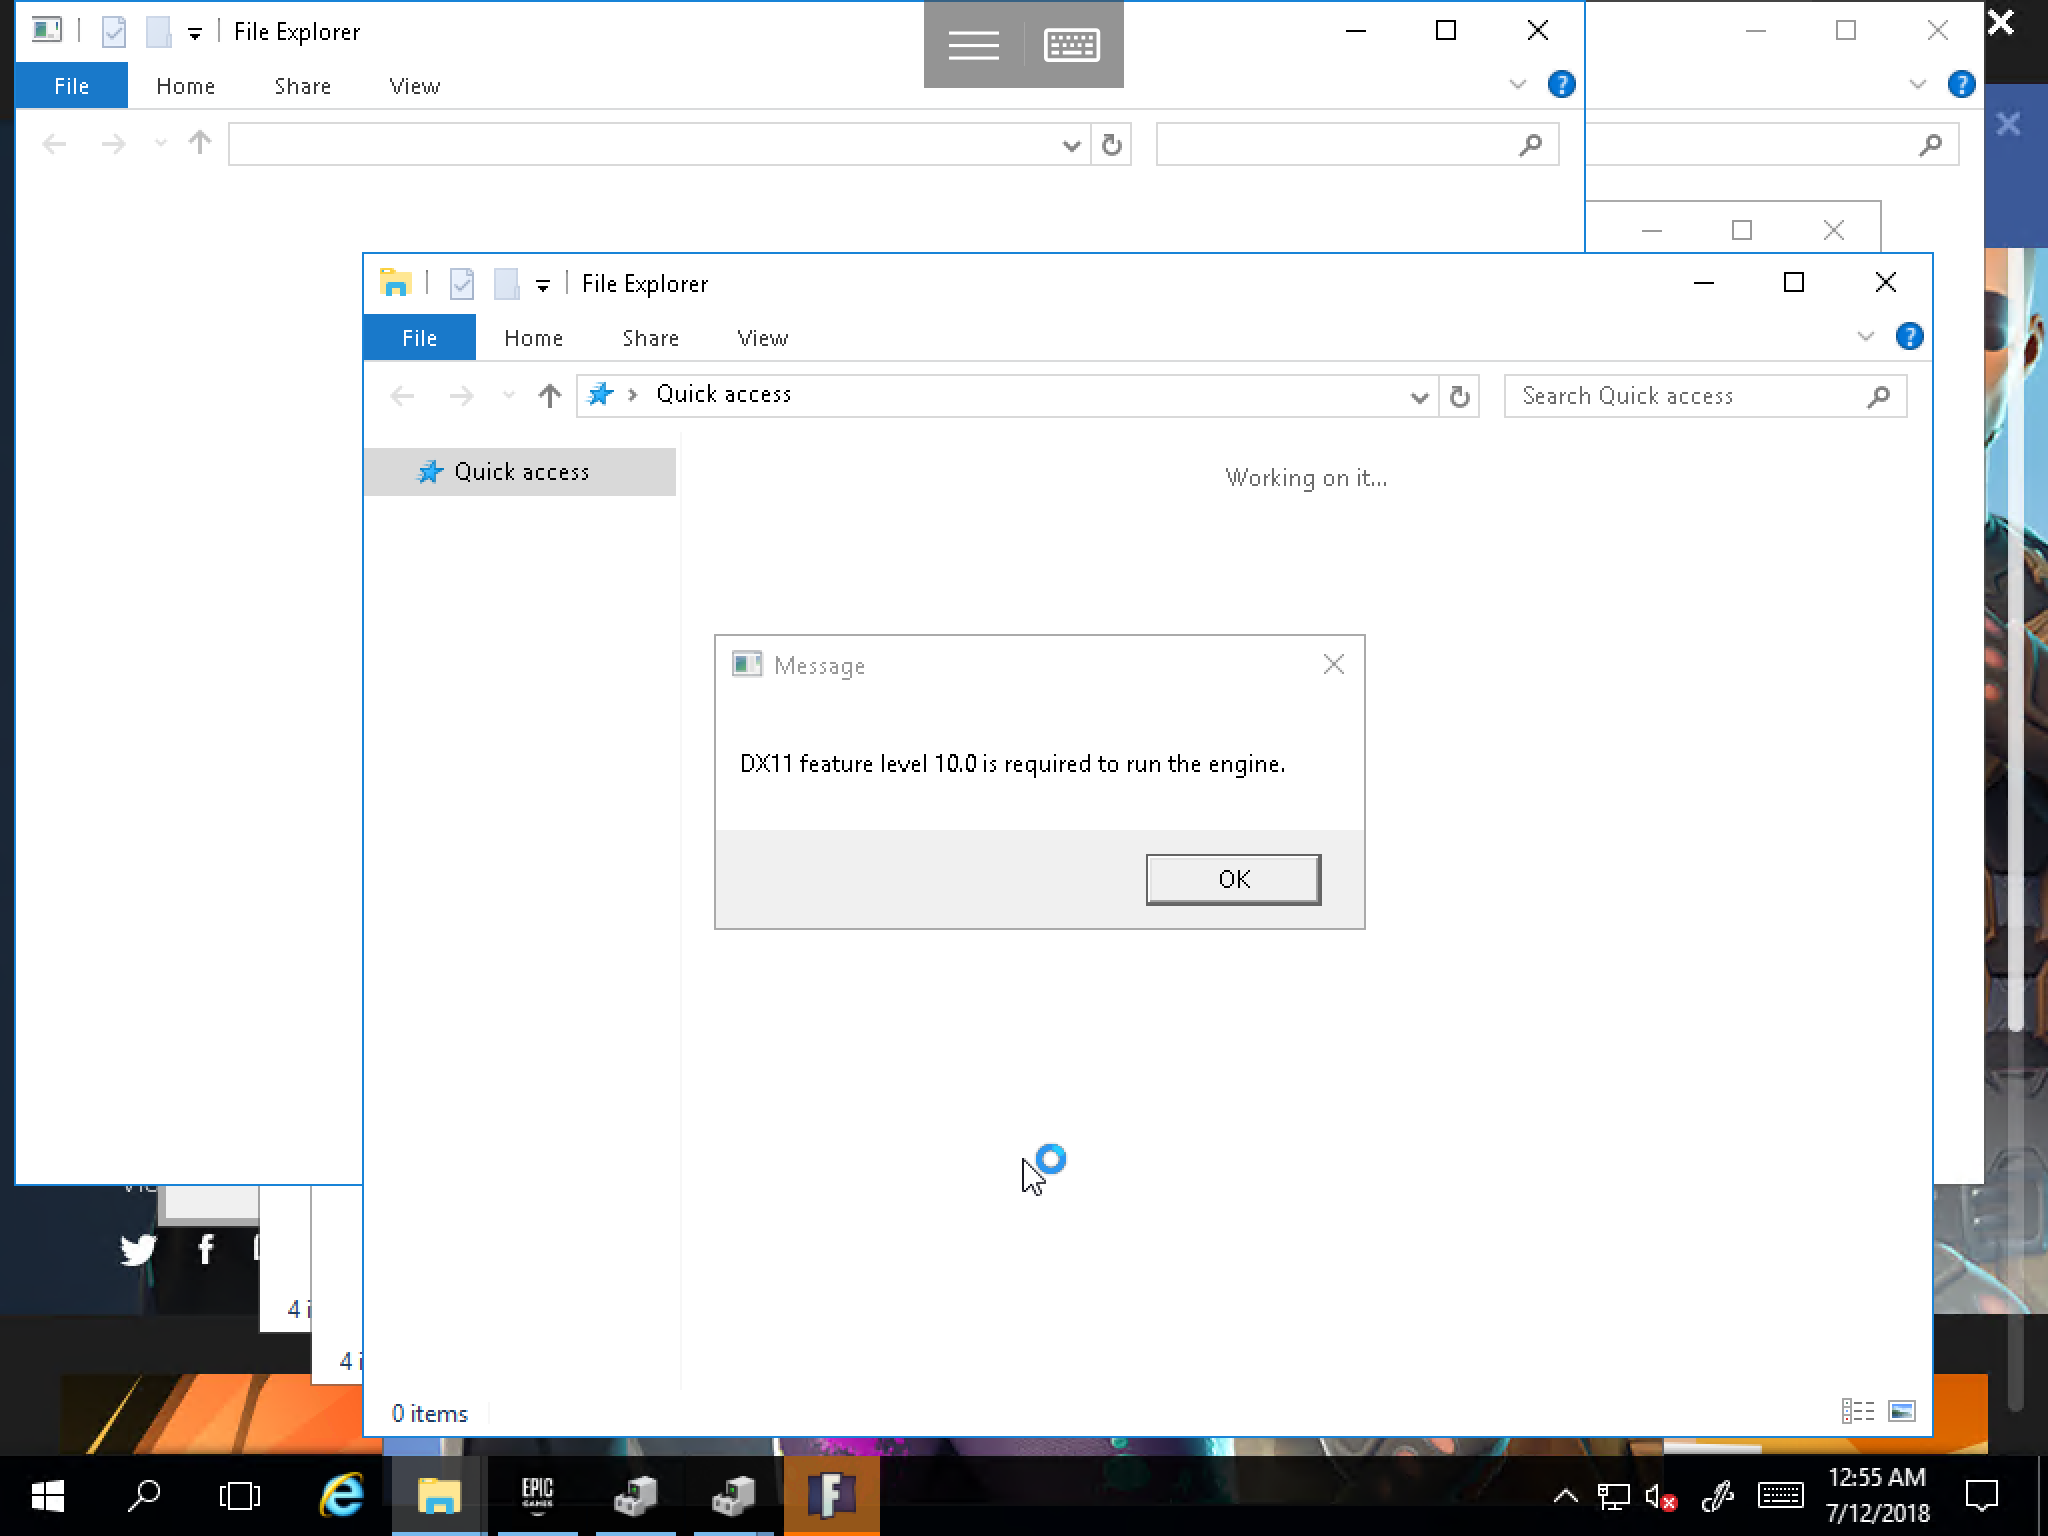Open Customize Quick Access Toolbar in back window
The height and width of the screenshot is (1536, 2048).
tap(194, 33)
